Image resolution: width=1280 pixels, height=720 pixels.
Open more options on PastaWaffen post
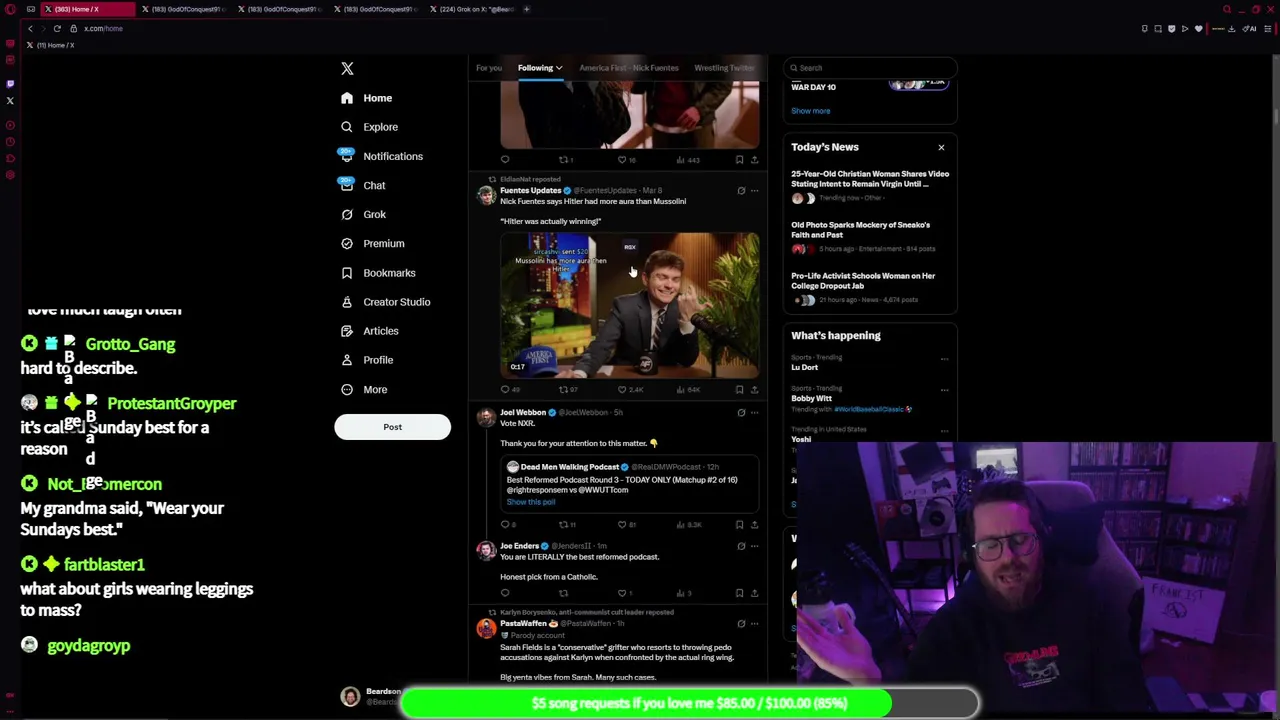pos(755,624)
